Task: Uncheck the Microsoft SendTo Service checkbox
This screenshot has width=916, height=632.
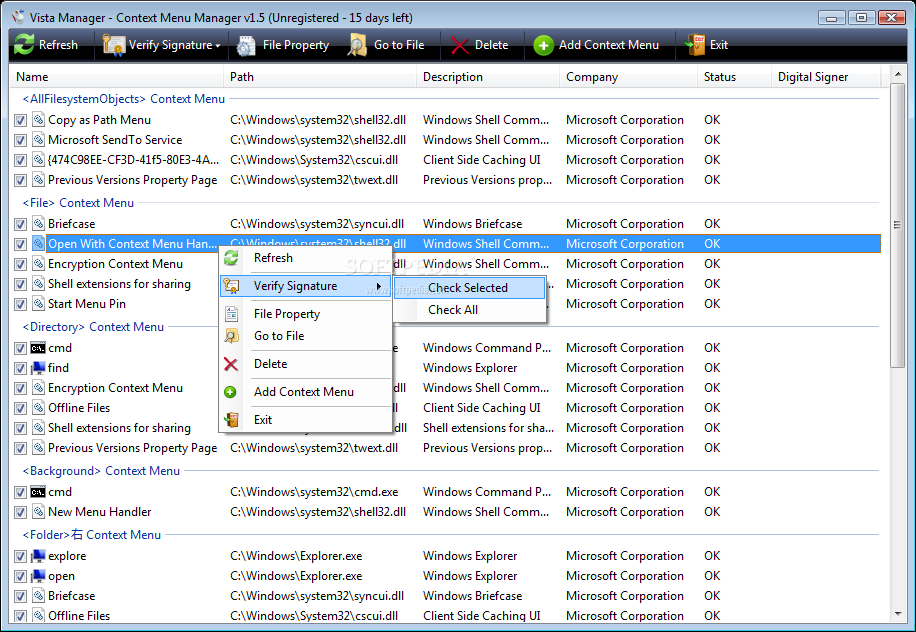Action: 20,140
